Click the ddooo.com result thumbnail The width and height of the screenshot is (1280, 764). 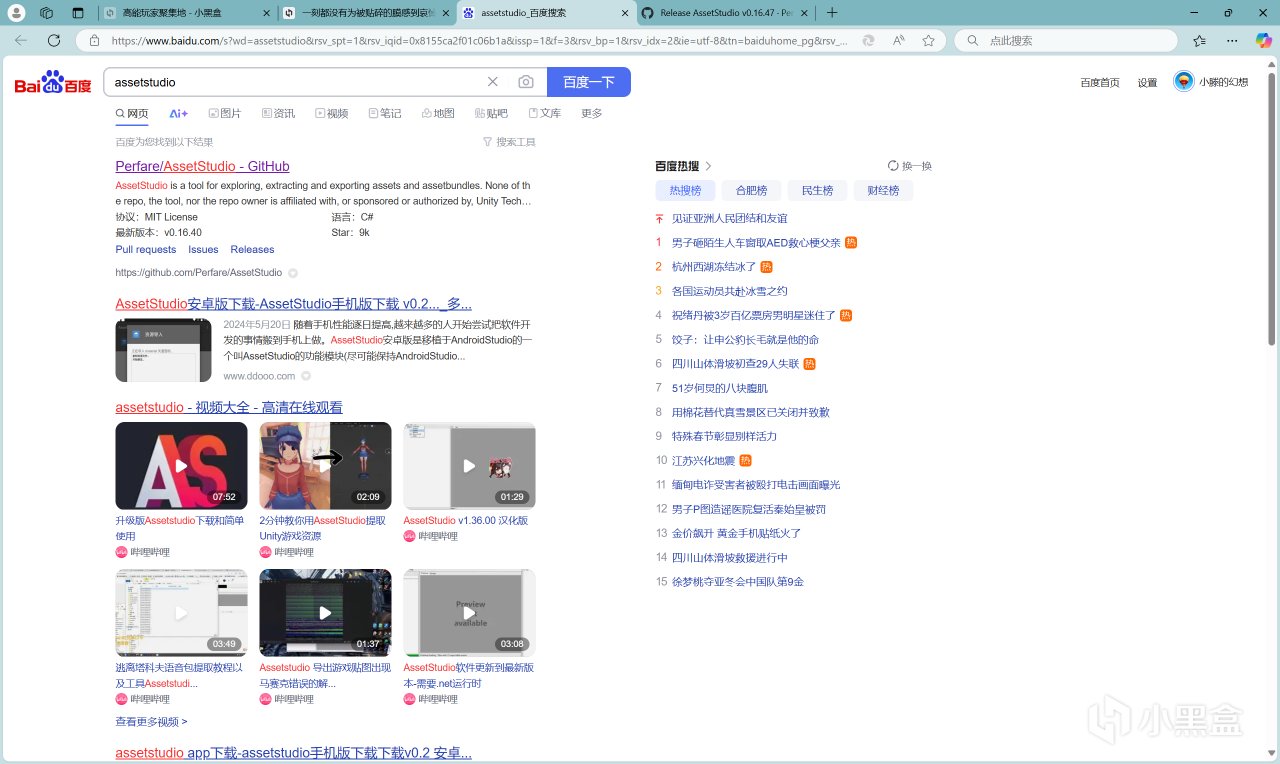point(163,350)
